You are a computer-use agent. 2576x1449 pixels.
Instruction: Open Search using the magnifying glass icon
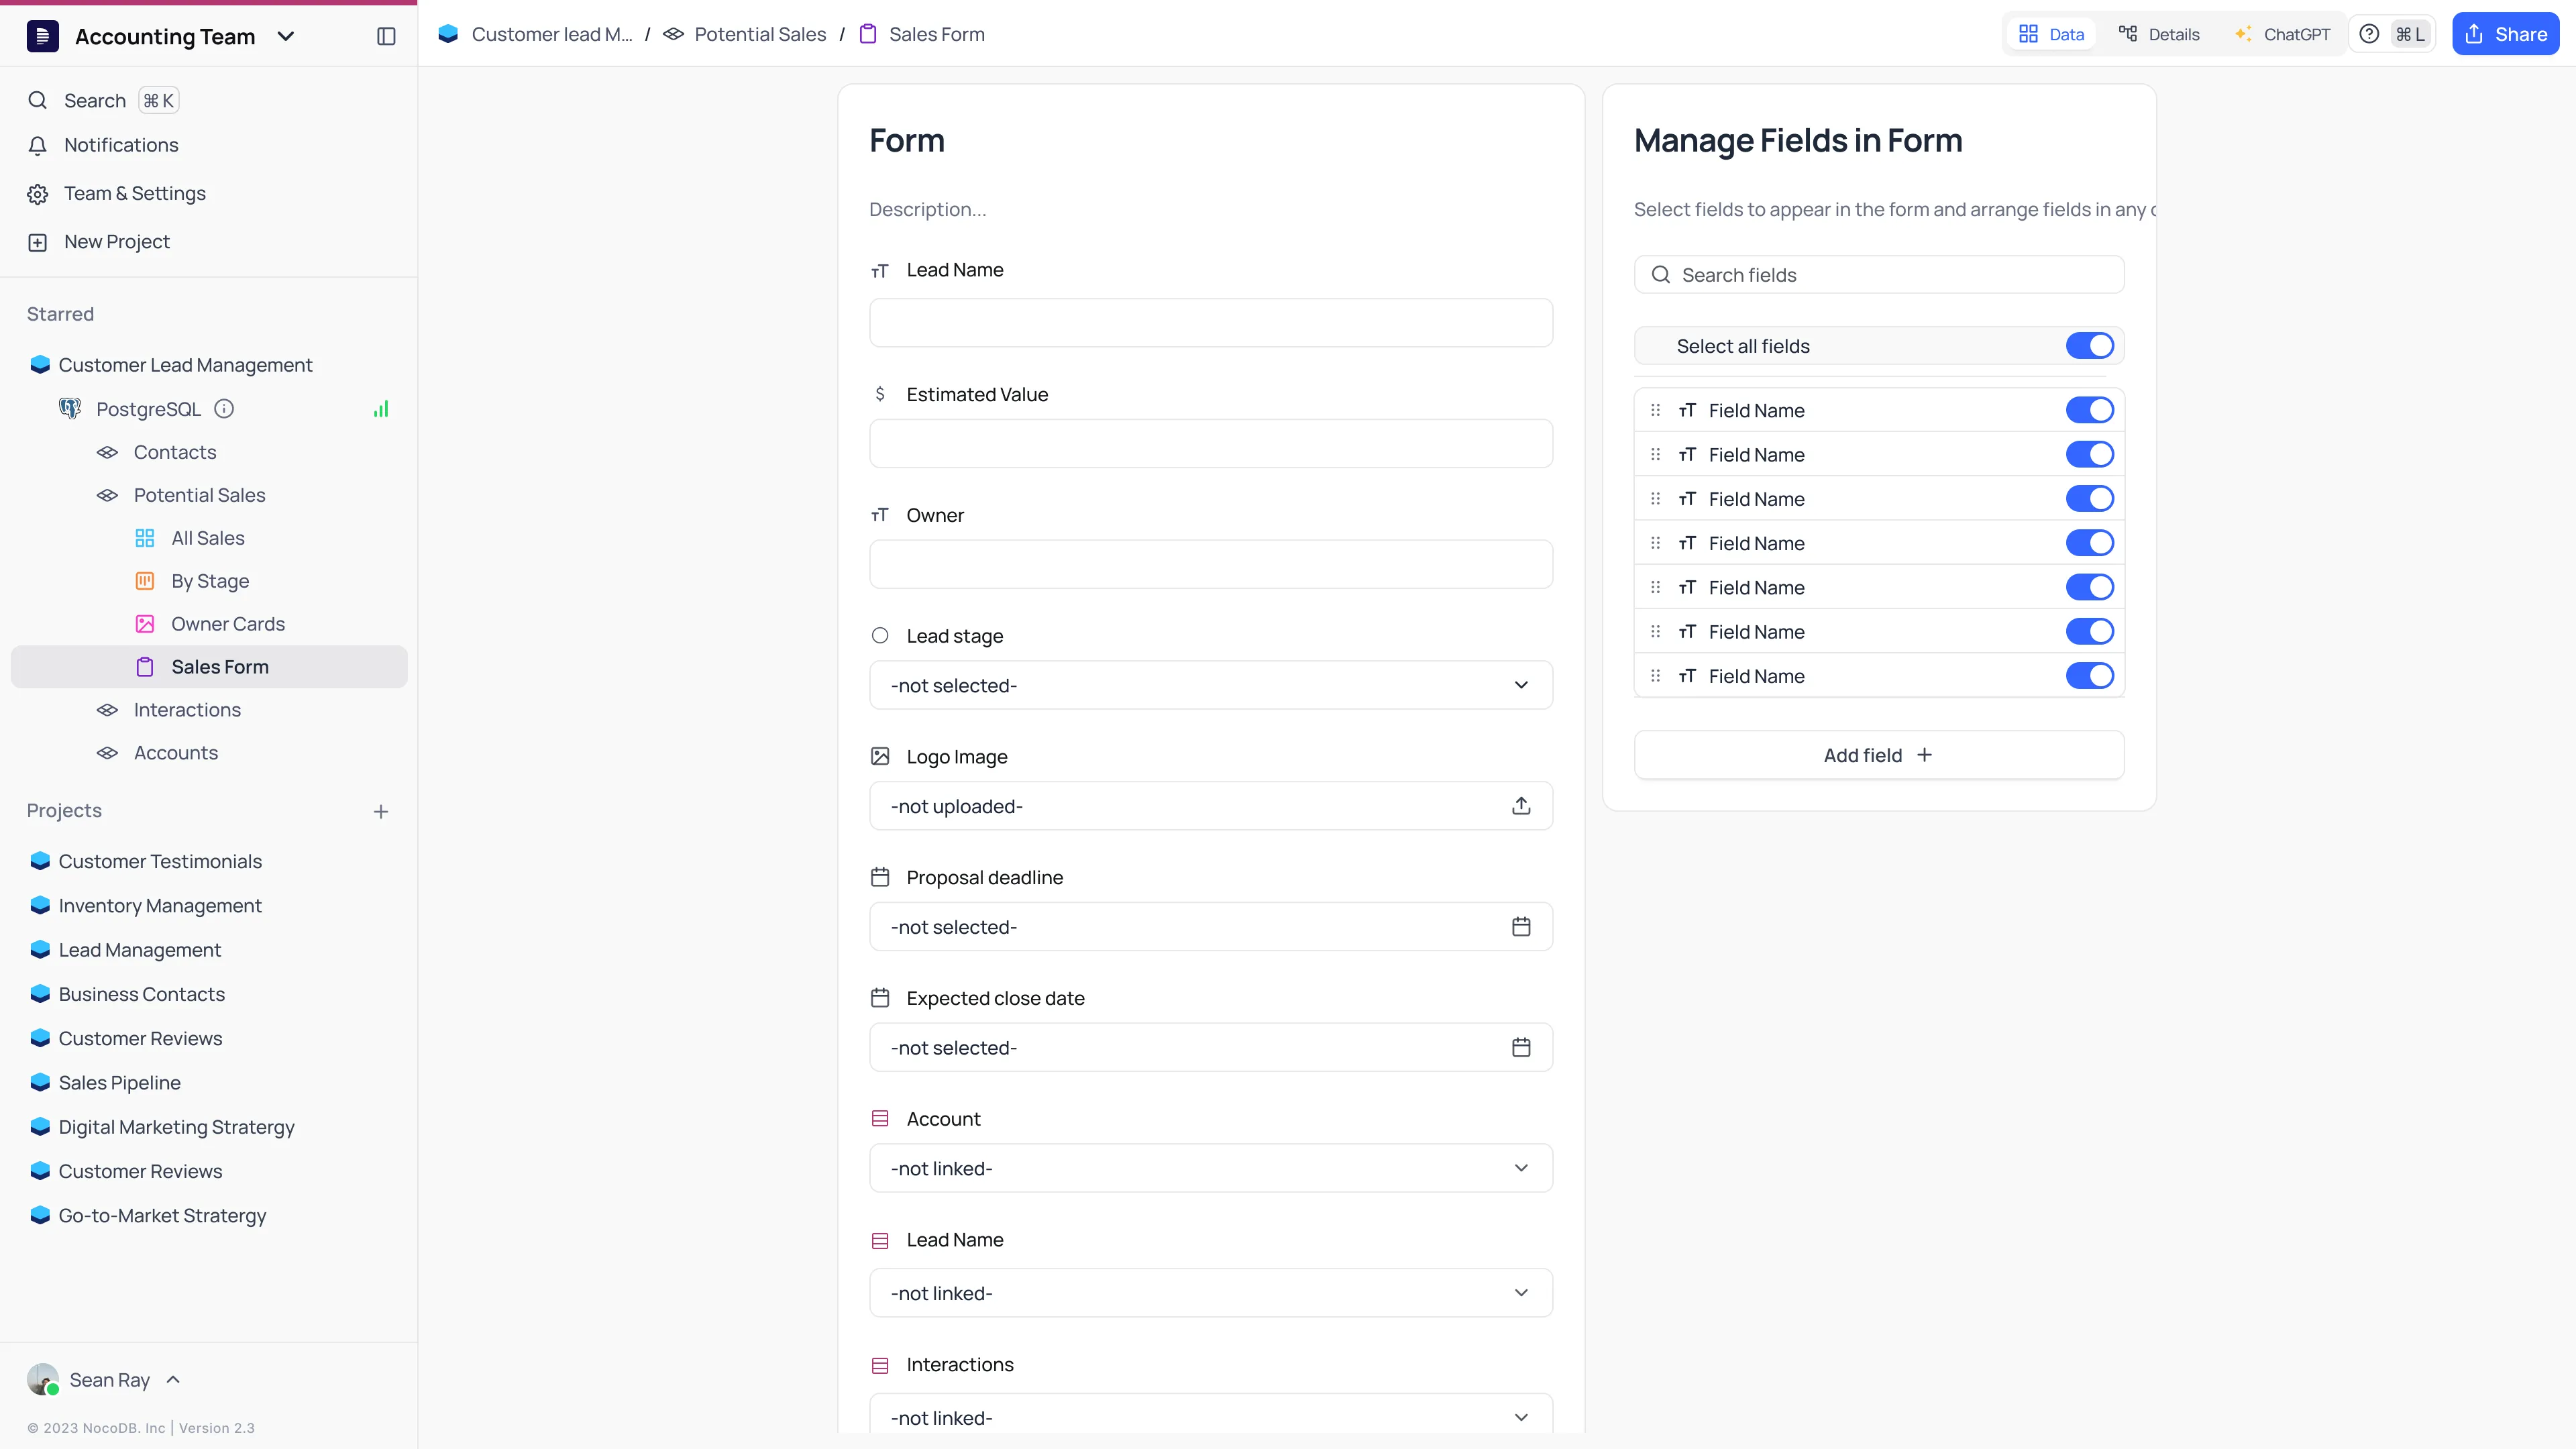click(x=38, y=100)
